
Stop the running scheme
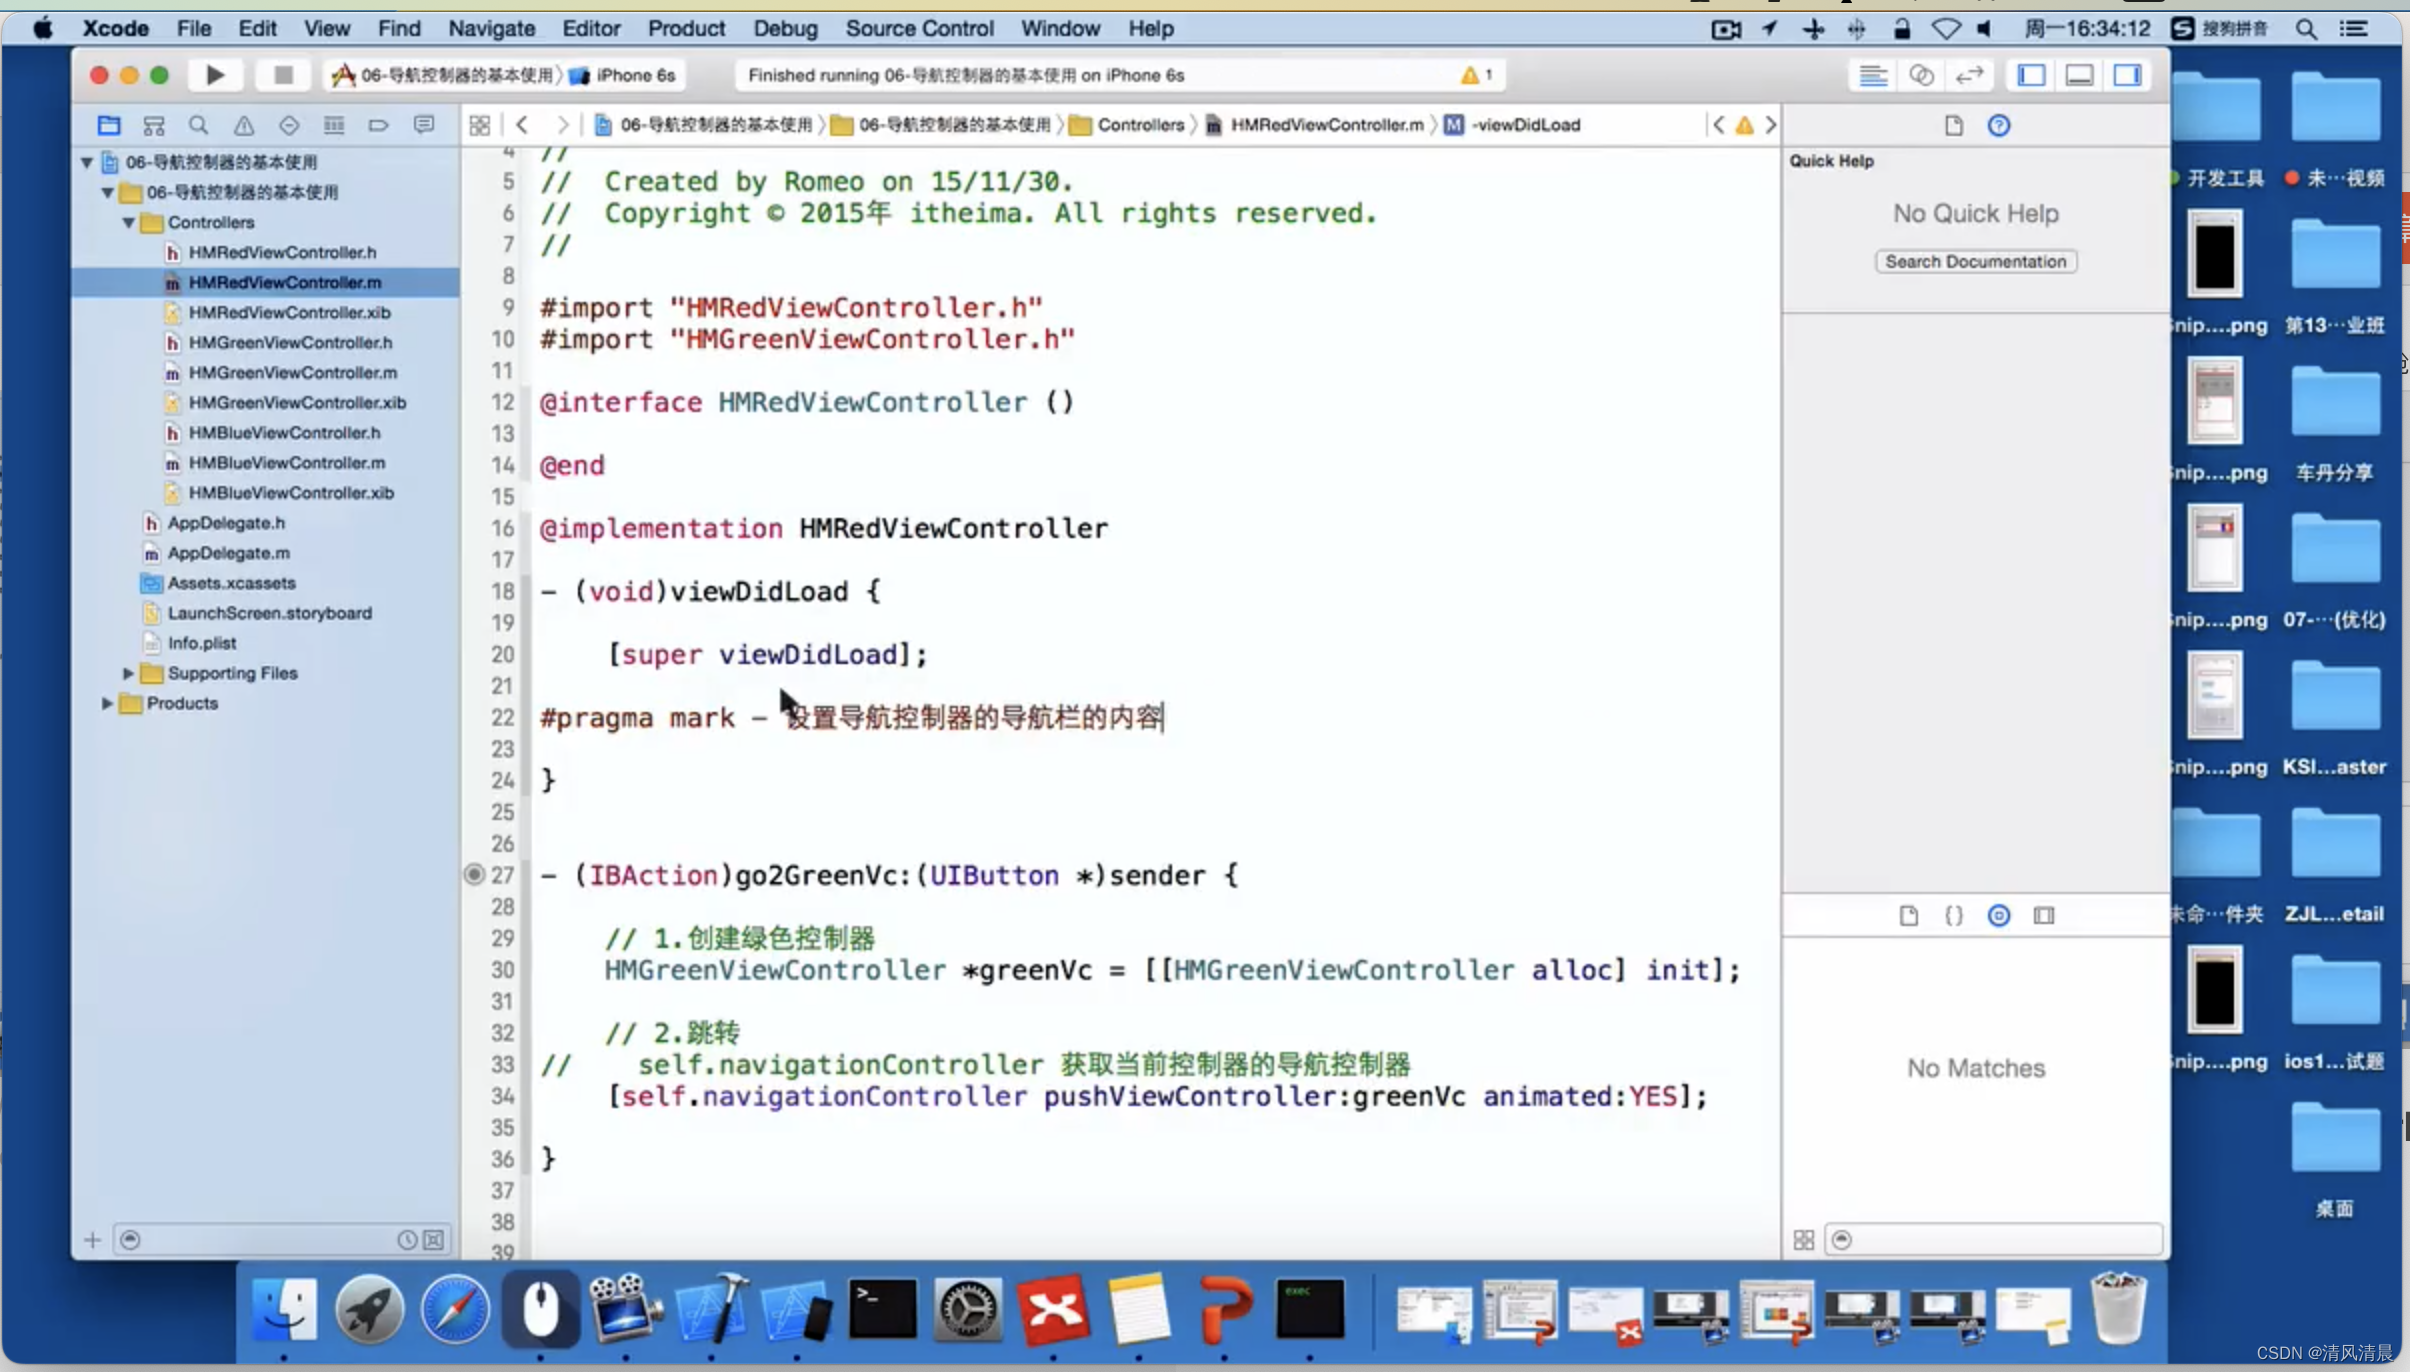[283, 75]
